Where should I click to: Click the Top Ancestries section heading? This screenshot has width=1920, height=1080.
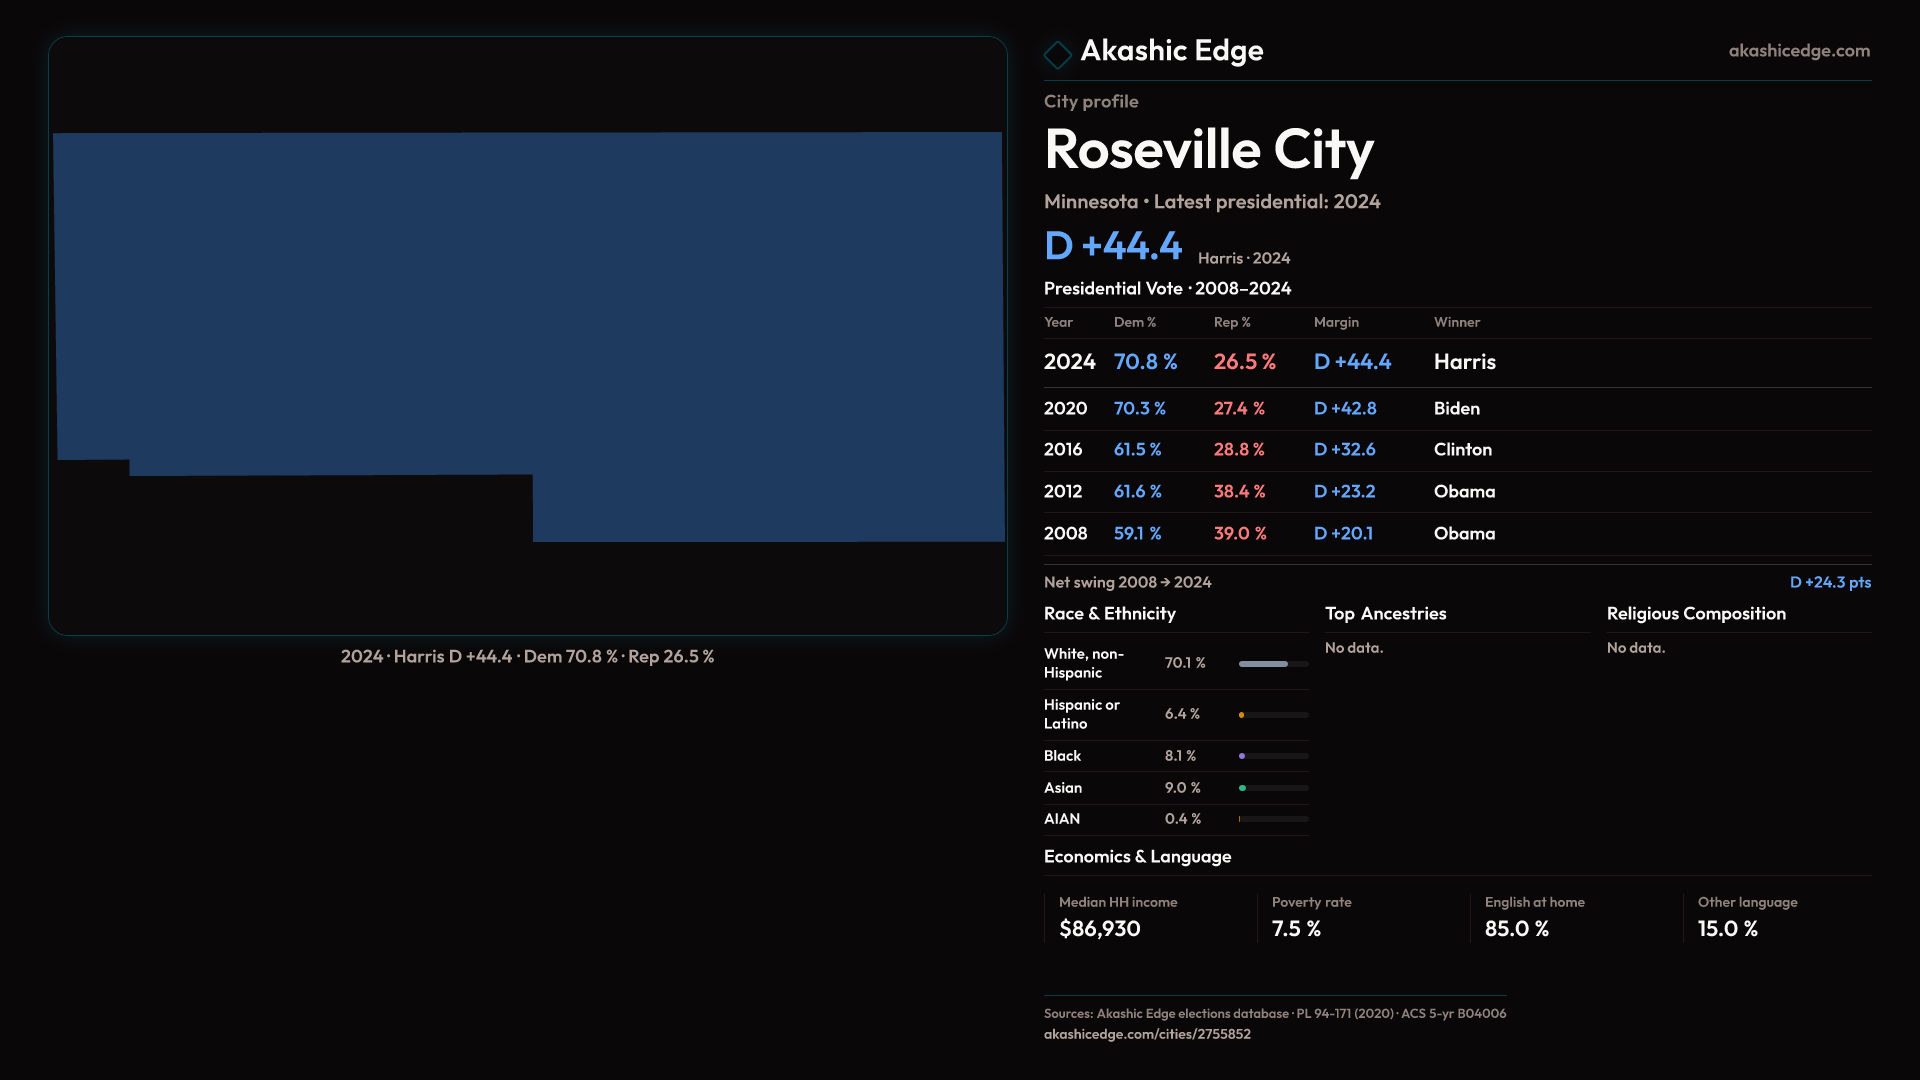click(1385, 614)
